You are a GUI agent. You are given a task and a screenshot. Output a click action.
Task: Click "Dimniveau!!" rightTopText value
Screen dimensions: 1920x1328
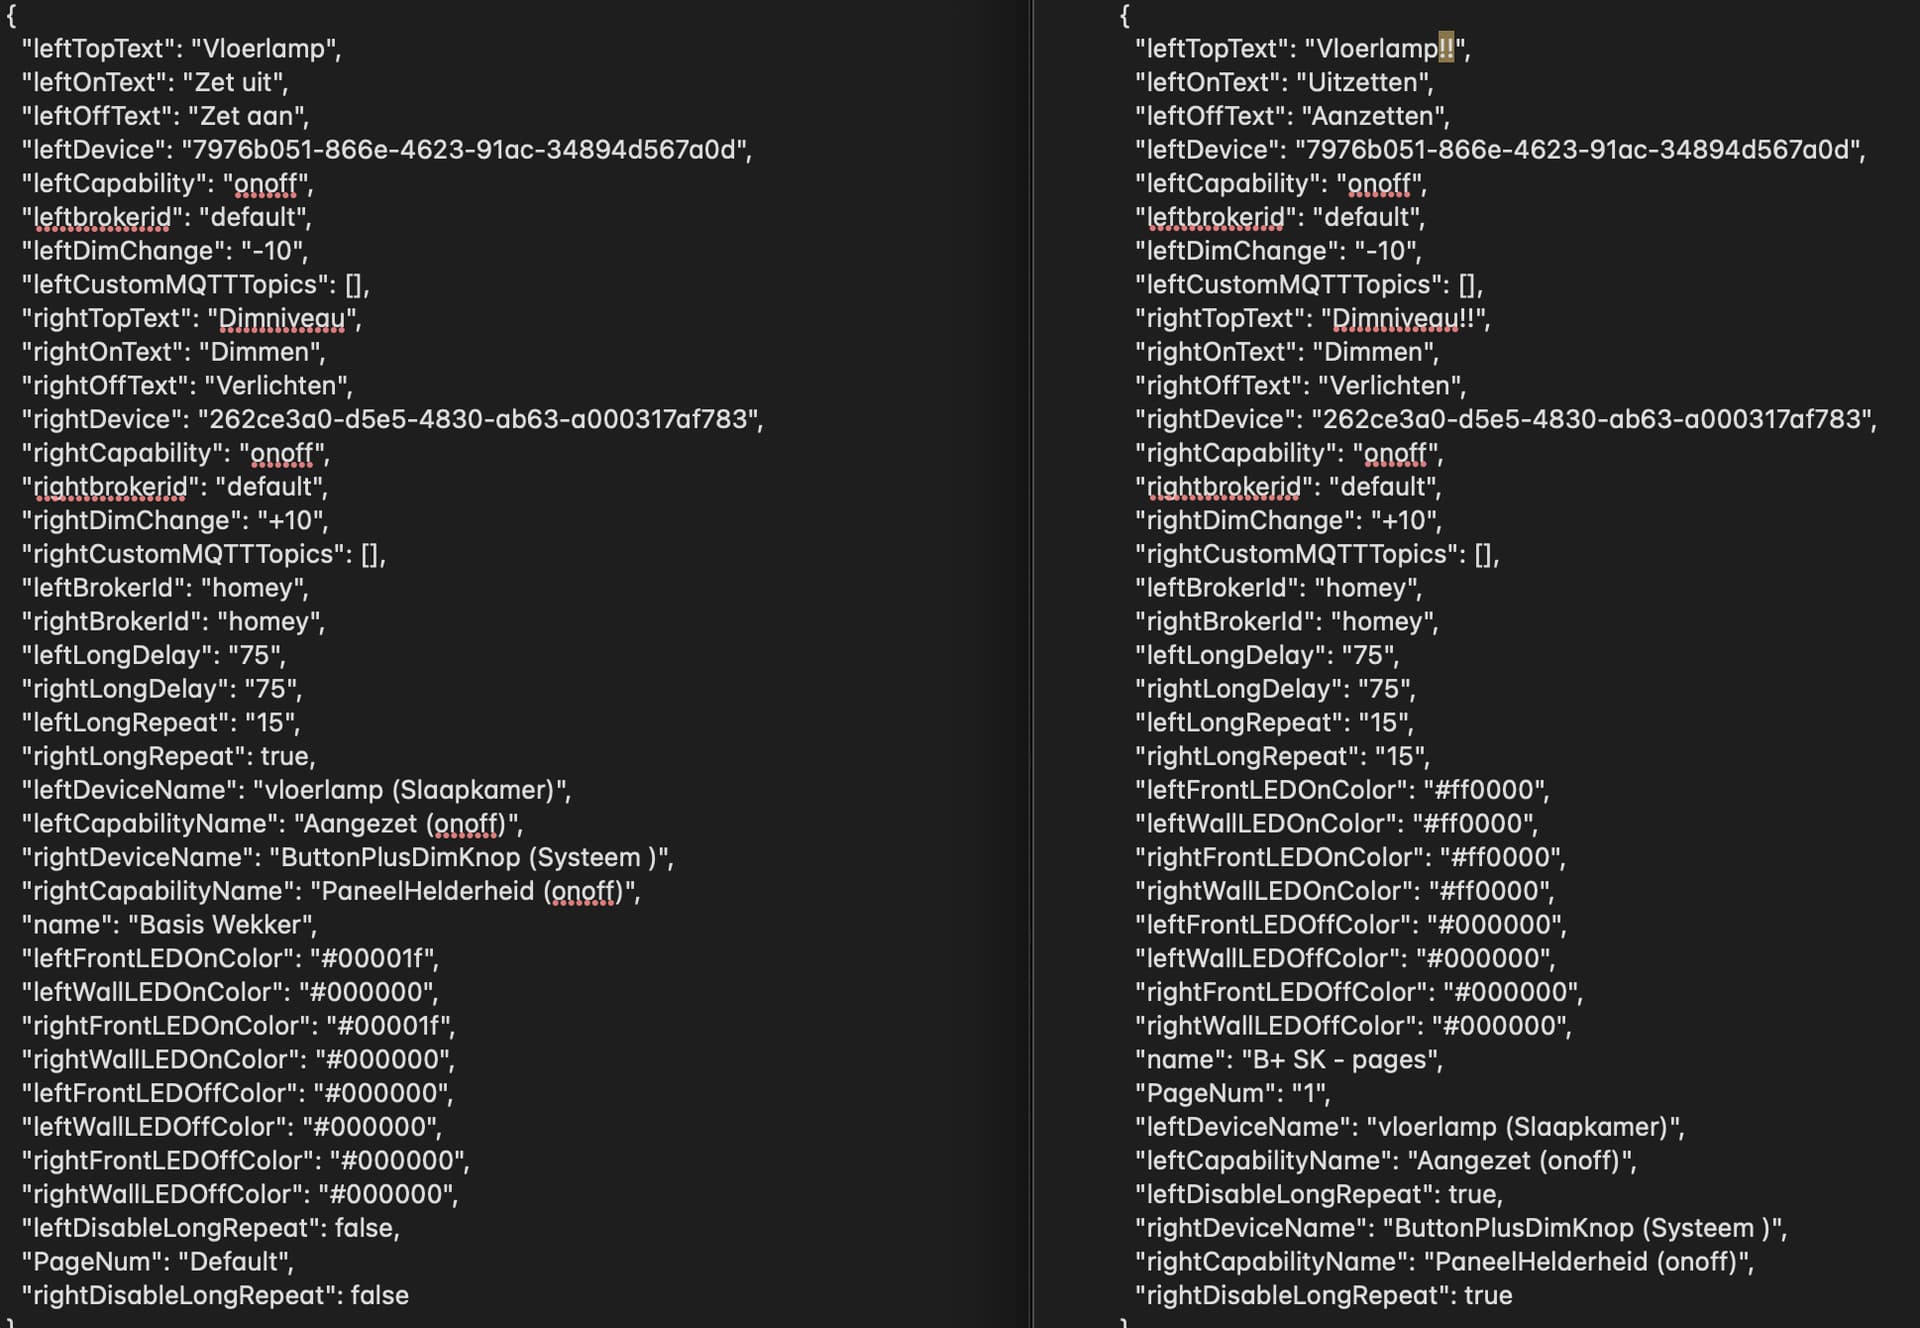click(1403, 318)
